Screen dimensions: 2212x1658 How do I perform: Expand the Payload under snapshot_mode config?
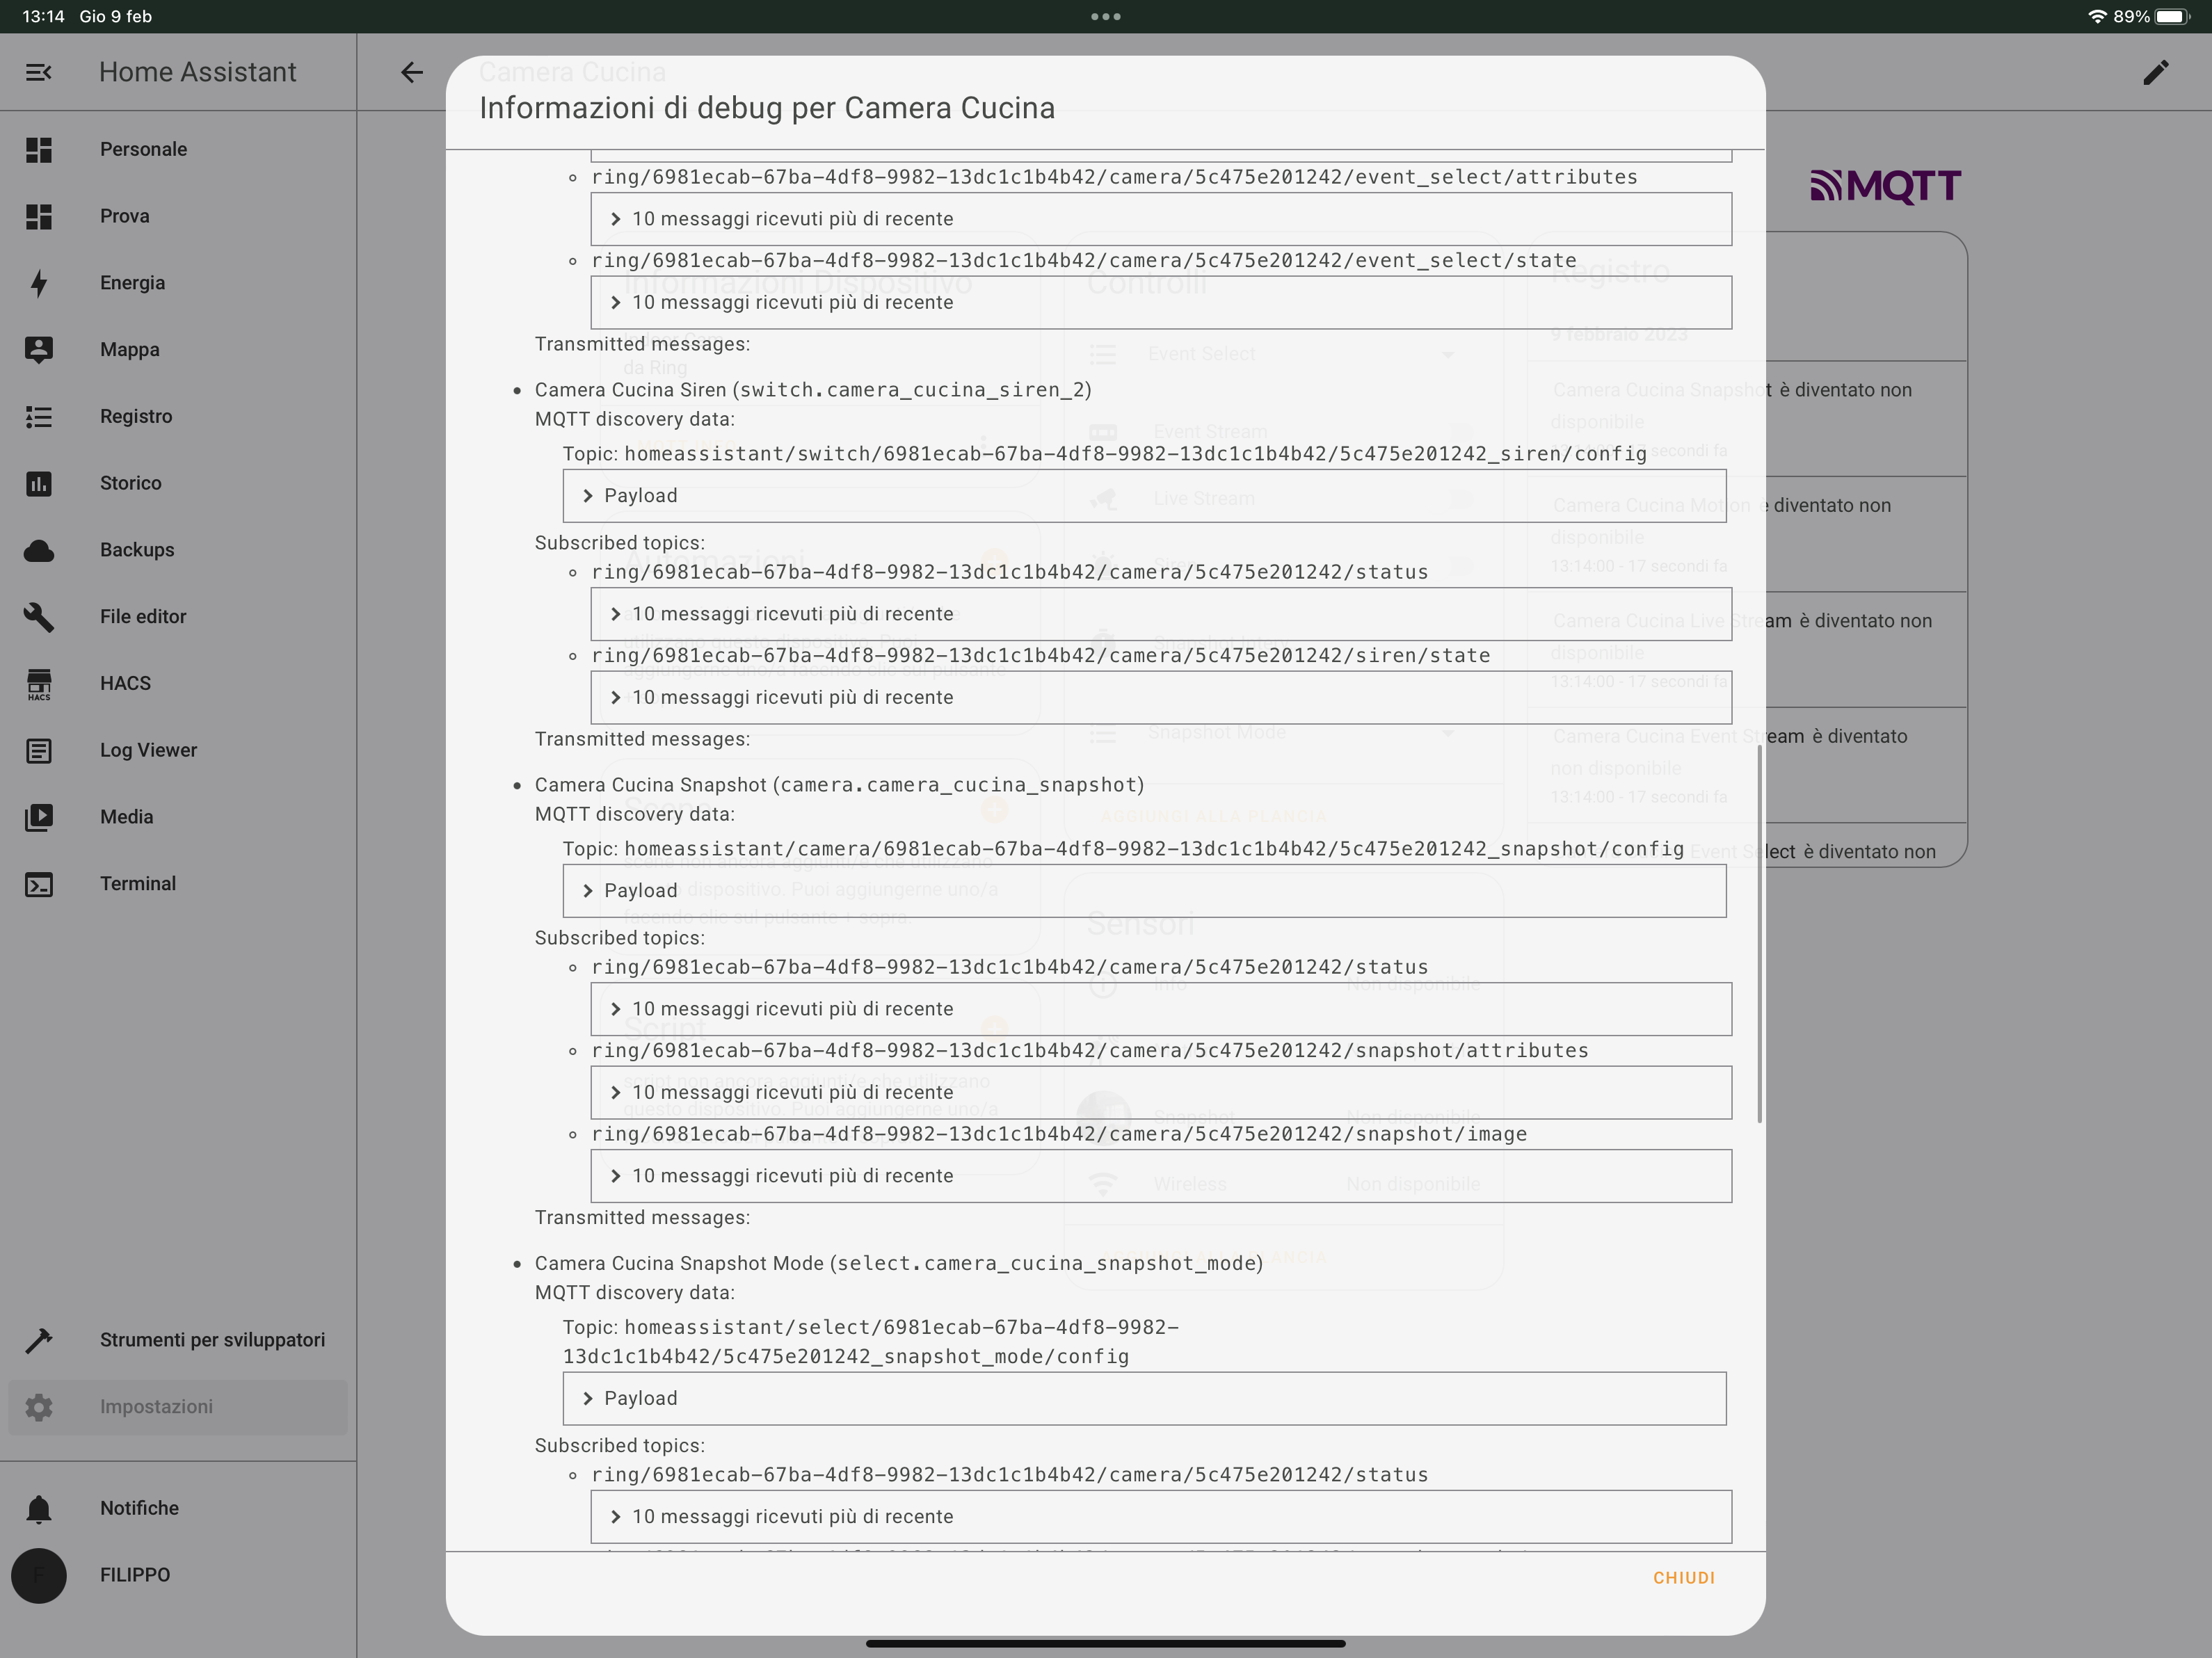click(x=640, y=1398)
